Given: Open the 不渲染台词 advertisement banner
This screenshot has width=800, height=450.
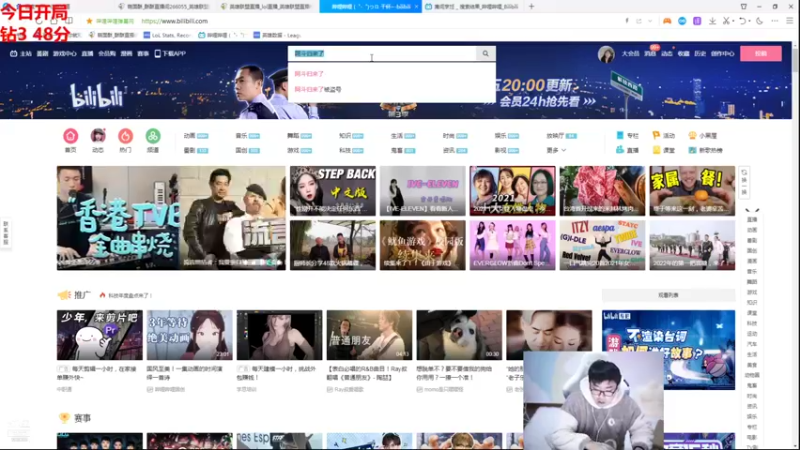Looking at the screenshot, I should pos(668,349).
